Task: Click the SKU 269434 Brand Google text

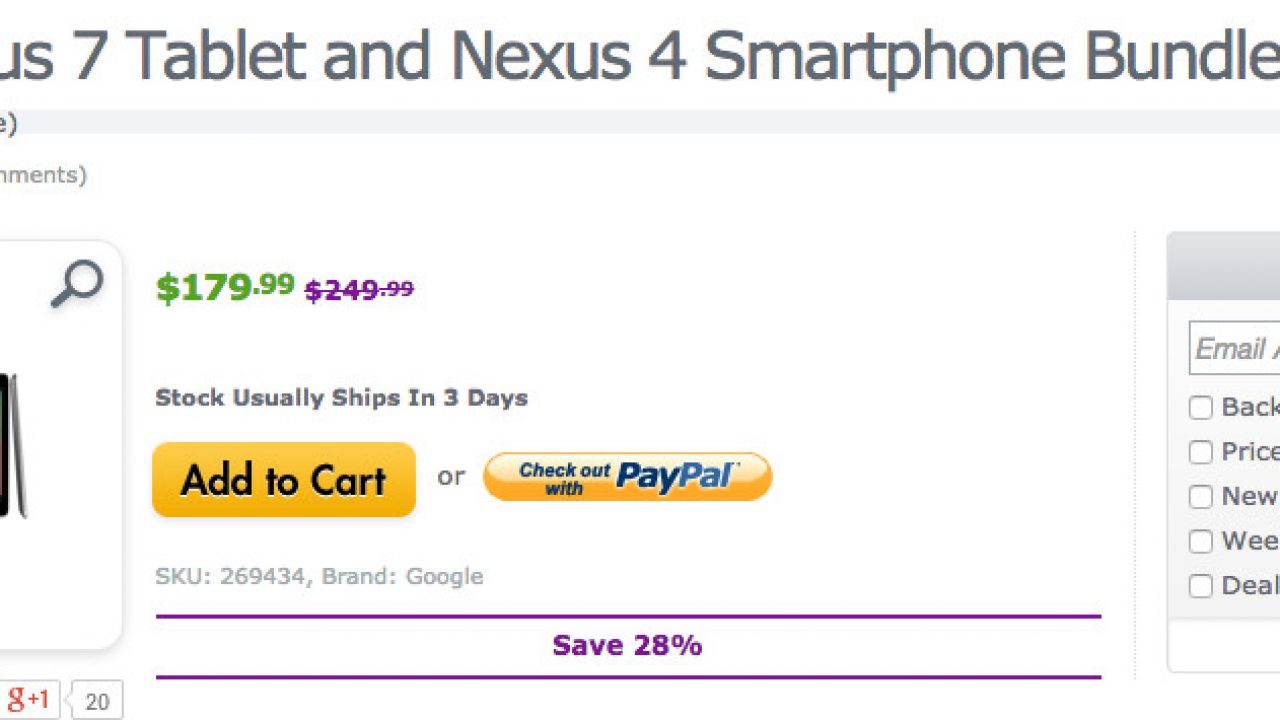Action: click(x=319, y=576)
